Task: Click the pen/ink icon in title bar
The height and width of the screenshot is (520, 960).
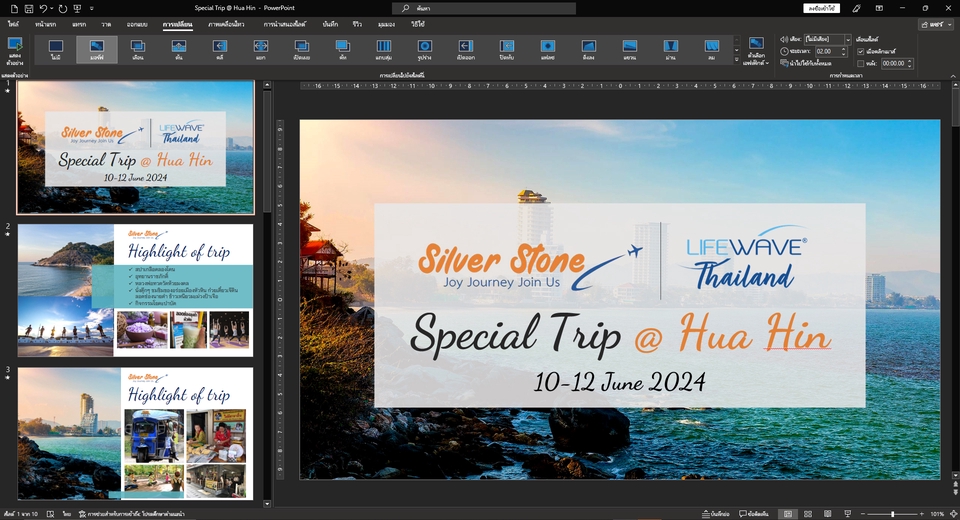Action: click(857, 9)
